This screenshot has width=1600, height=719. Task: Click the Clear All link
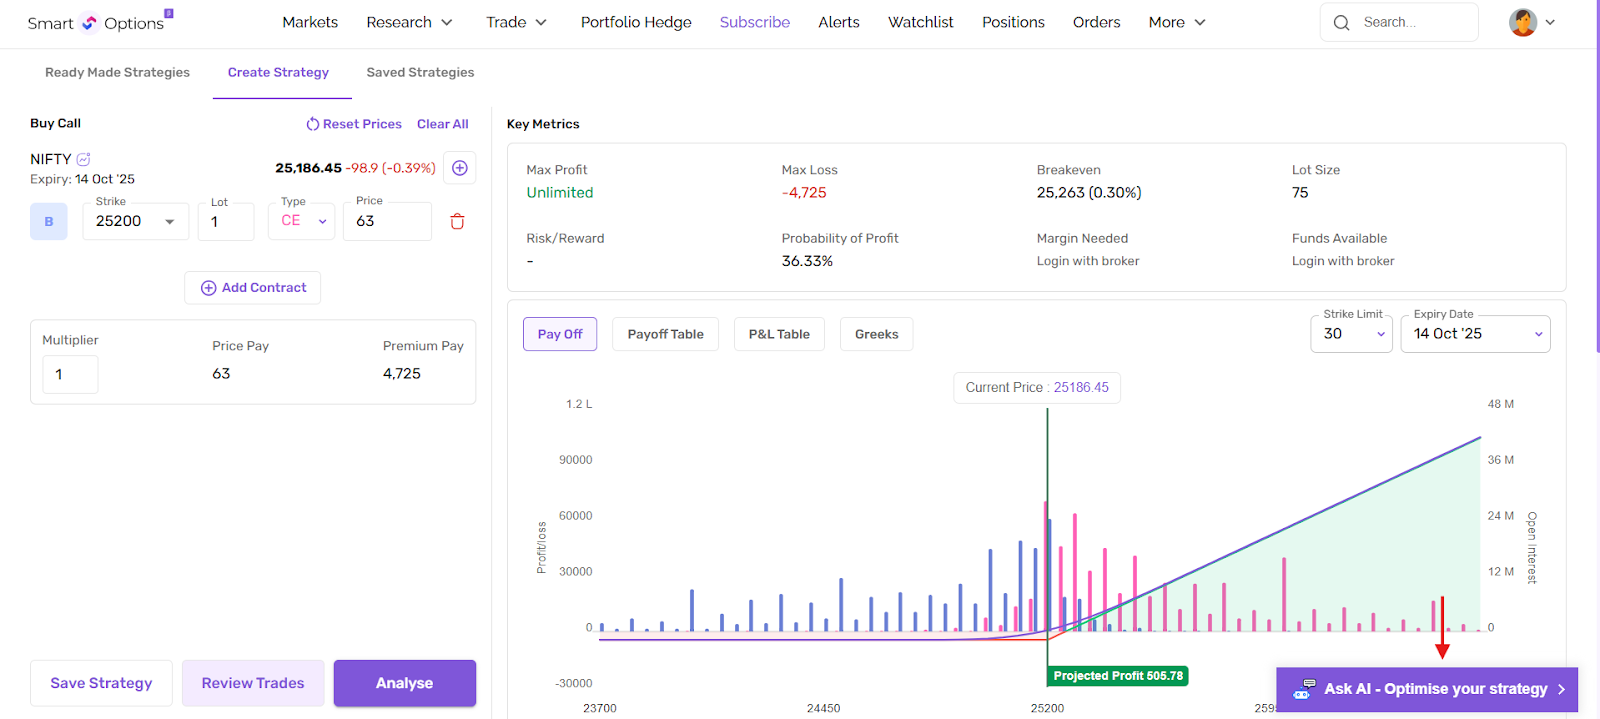(442, 124)
